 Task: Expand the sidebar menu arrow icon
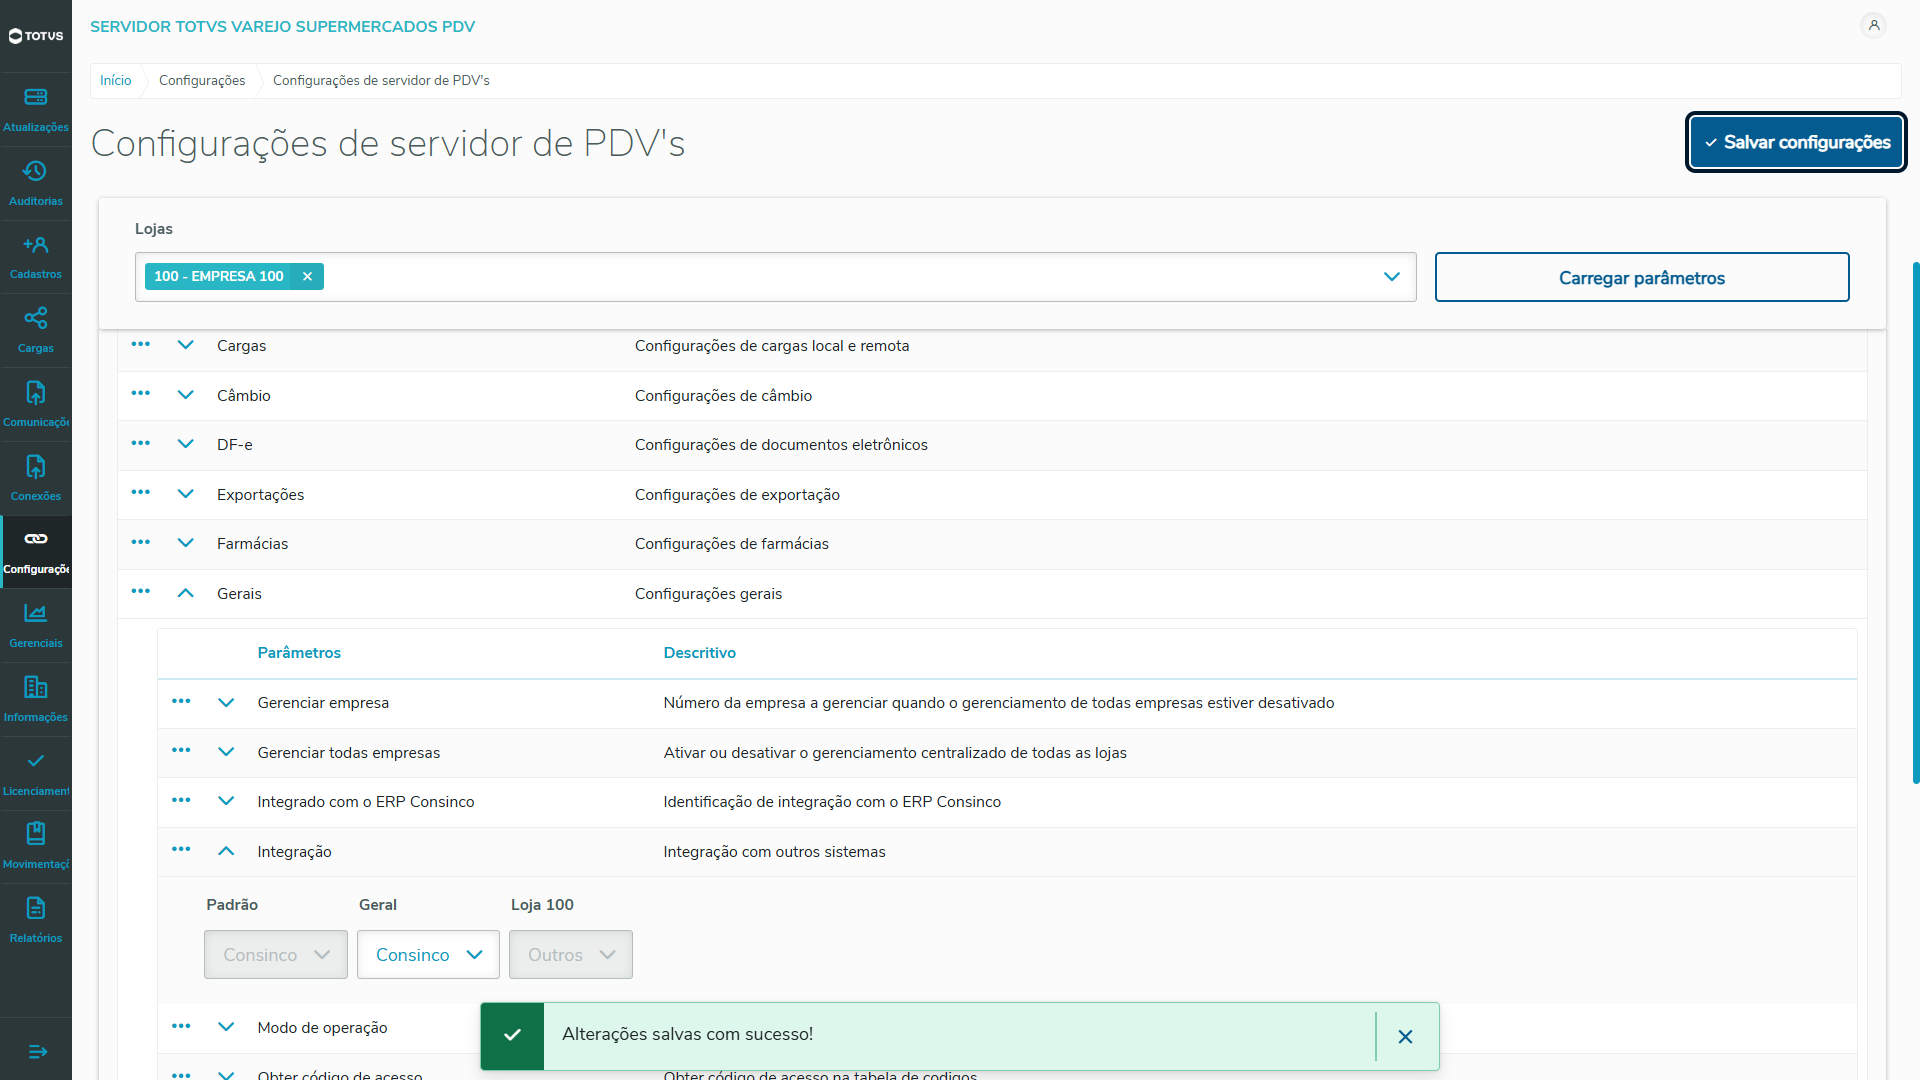(x=37, y=1051)
